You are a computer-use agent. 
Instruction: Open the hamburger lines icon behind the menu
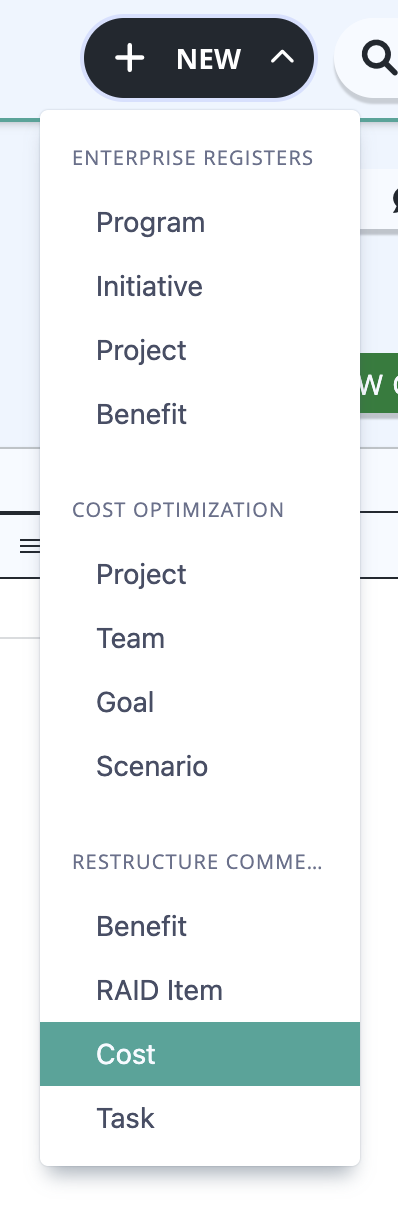pos(30,546)
